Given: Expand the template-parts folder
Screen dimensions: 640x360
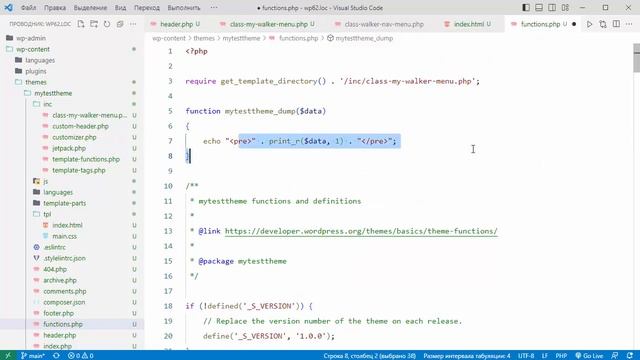Looking at the screenshot, I should [64, 203].
